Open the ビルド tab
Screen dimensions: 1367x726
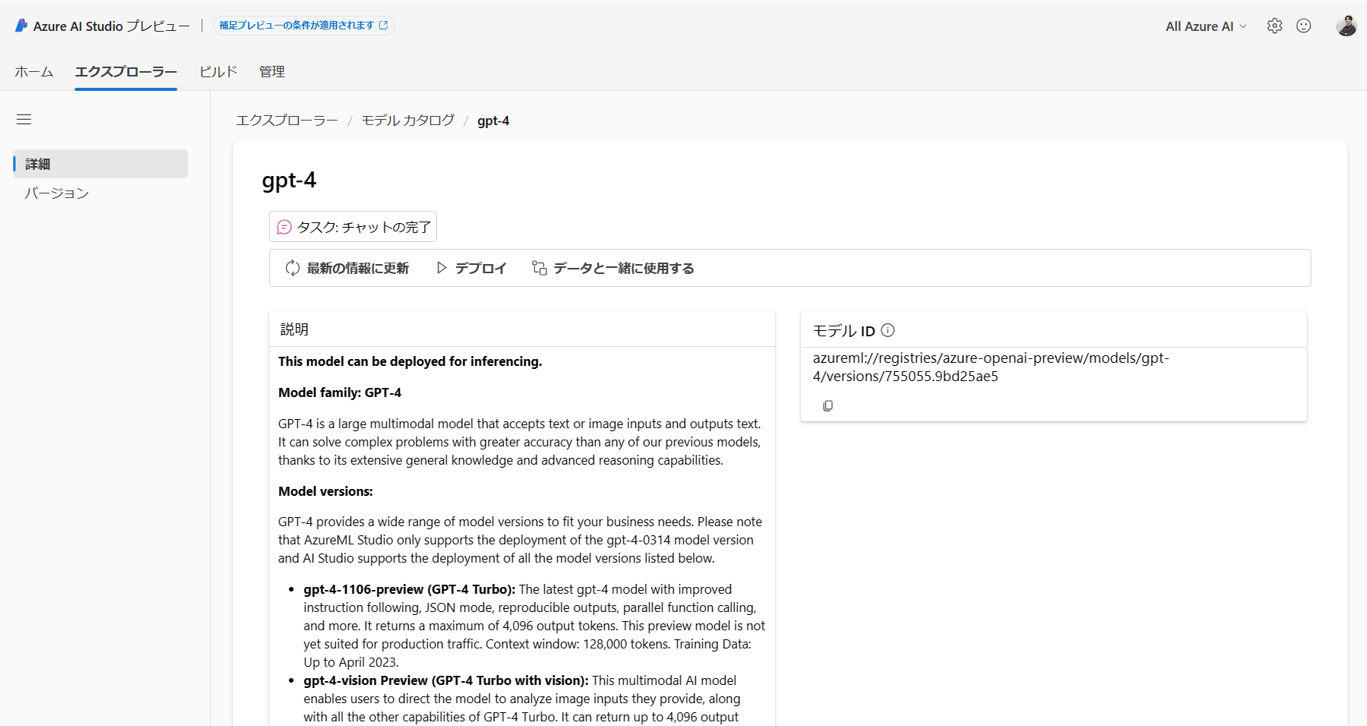218,72
